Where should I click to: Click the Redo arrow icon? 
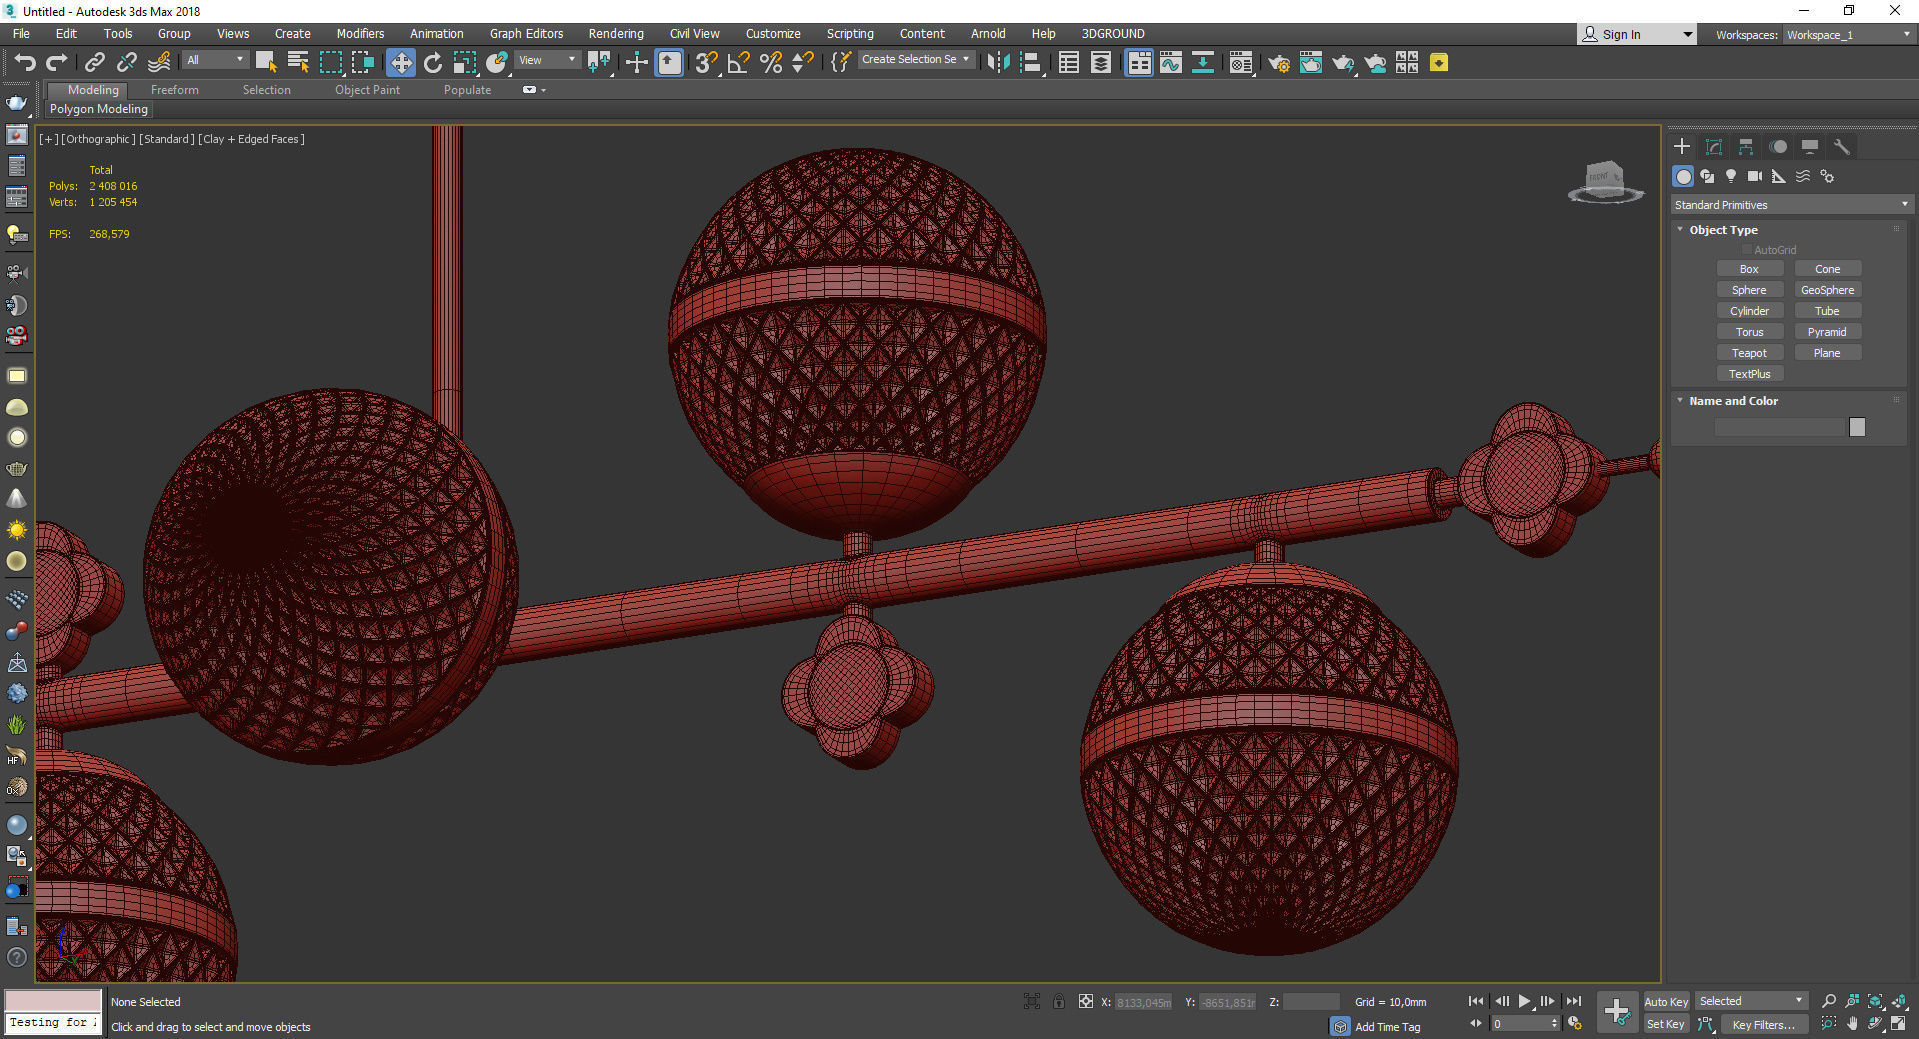click(x=57, y=63)
